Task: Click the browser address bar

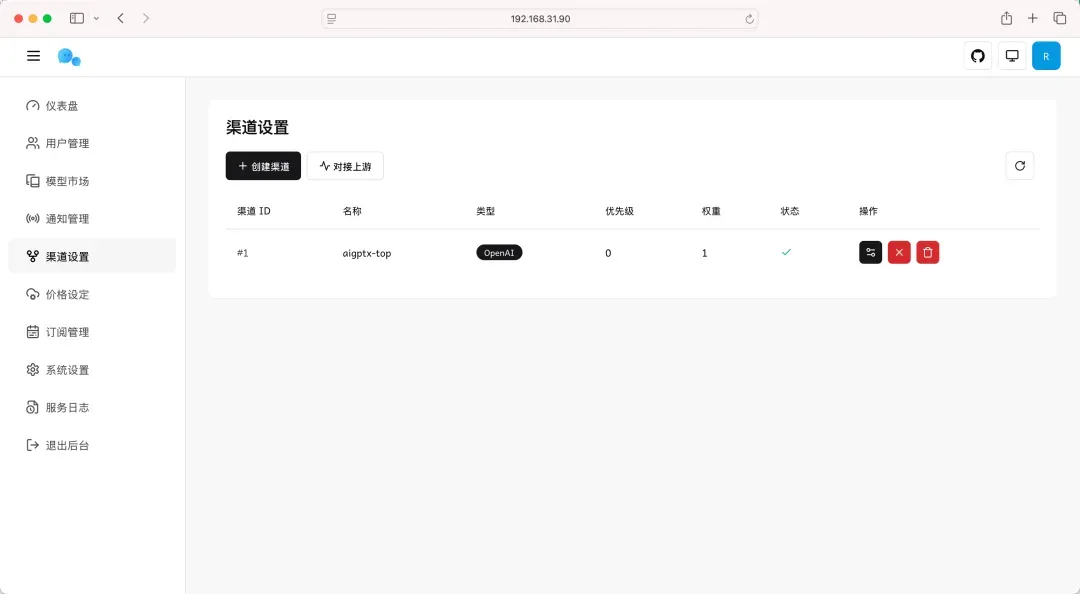Action: tap(540, 19)
